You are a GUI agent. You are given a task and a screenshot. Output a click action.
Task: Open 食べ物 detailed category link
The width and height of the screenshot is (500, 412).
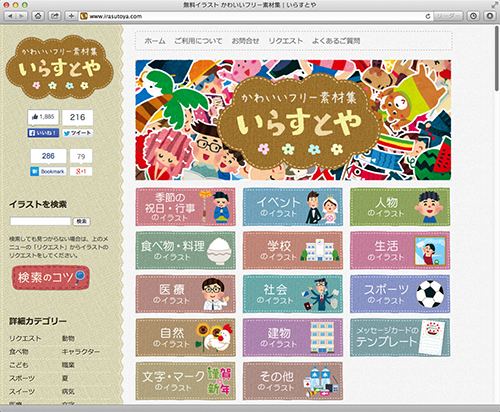[19, 352]
